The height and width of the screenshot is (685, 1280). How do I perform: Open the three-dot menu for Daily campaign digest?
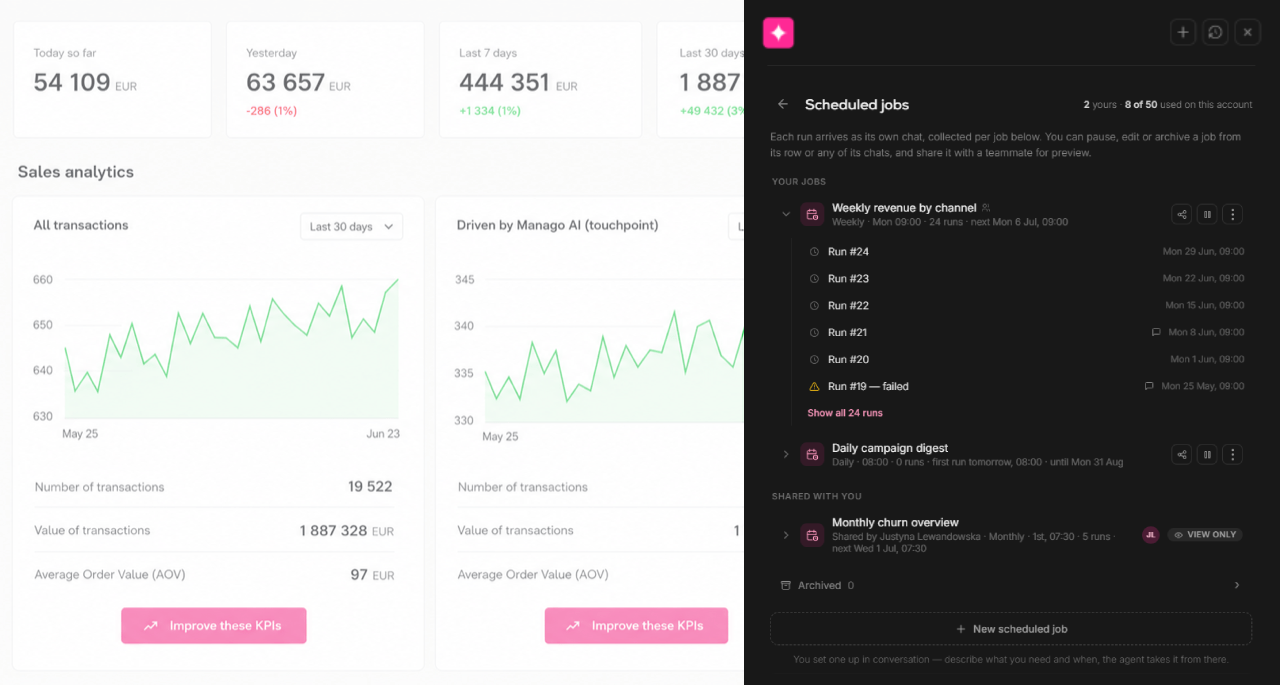point(1233,455)
